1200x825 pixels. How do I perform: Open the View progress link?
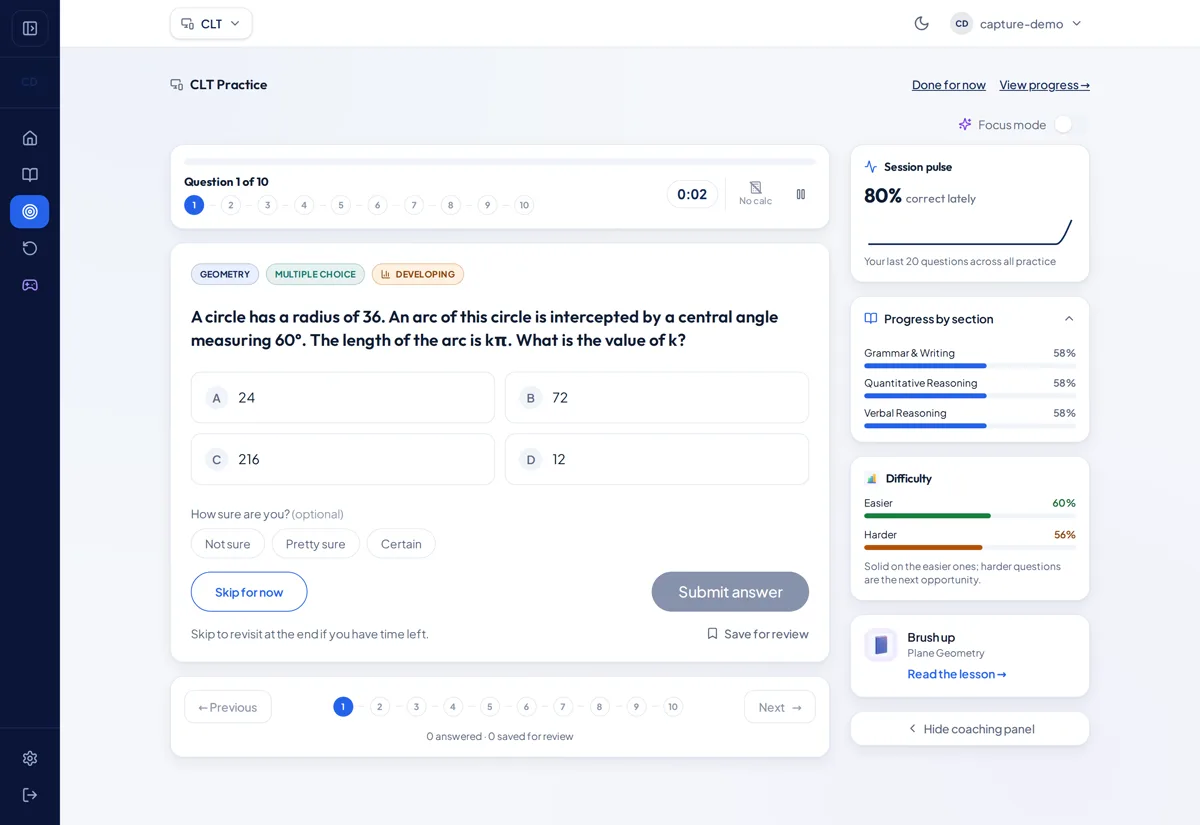(x=1044, y=85)
